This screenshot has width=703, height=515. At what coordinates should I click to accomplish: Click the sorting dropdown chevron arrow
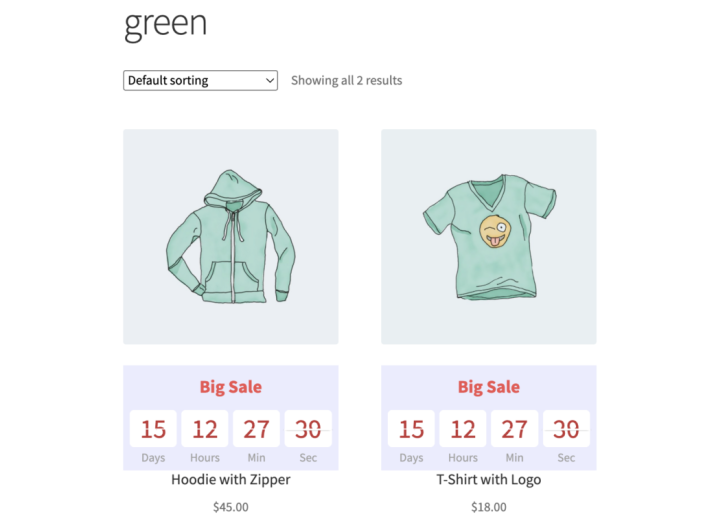pos(269,81)
